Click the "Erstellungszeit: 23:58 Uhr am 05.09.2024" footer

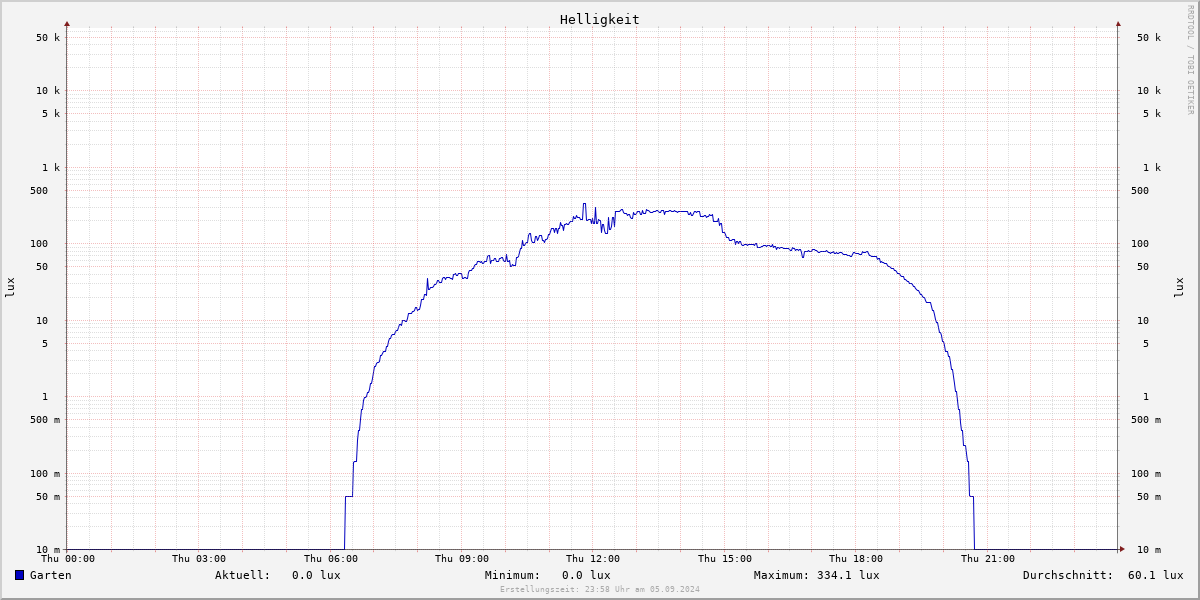tap(600, 589)
